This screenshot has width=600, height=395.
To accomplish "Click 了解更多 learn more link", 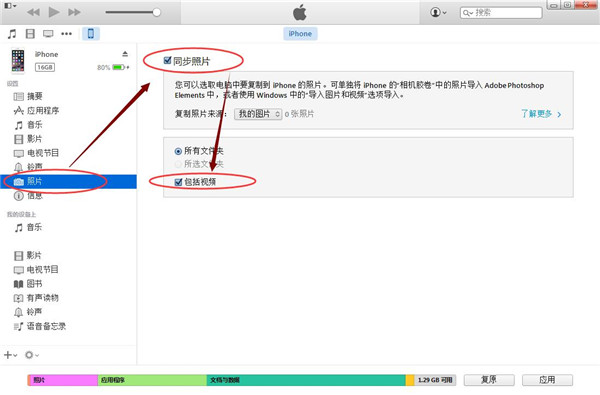I will tap(541, 114).
